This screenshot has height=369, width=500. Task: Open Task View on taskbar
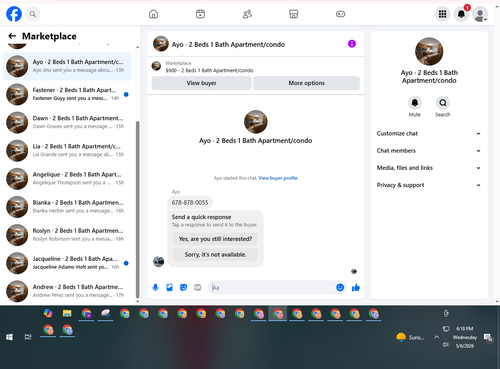coord(28,337)
